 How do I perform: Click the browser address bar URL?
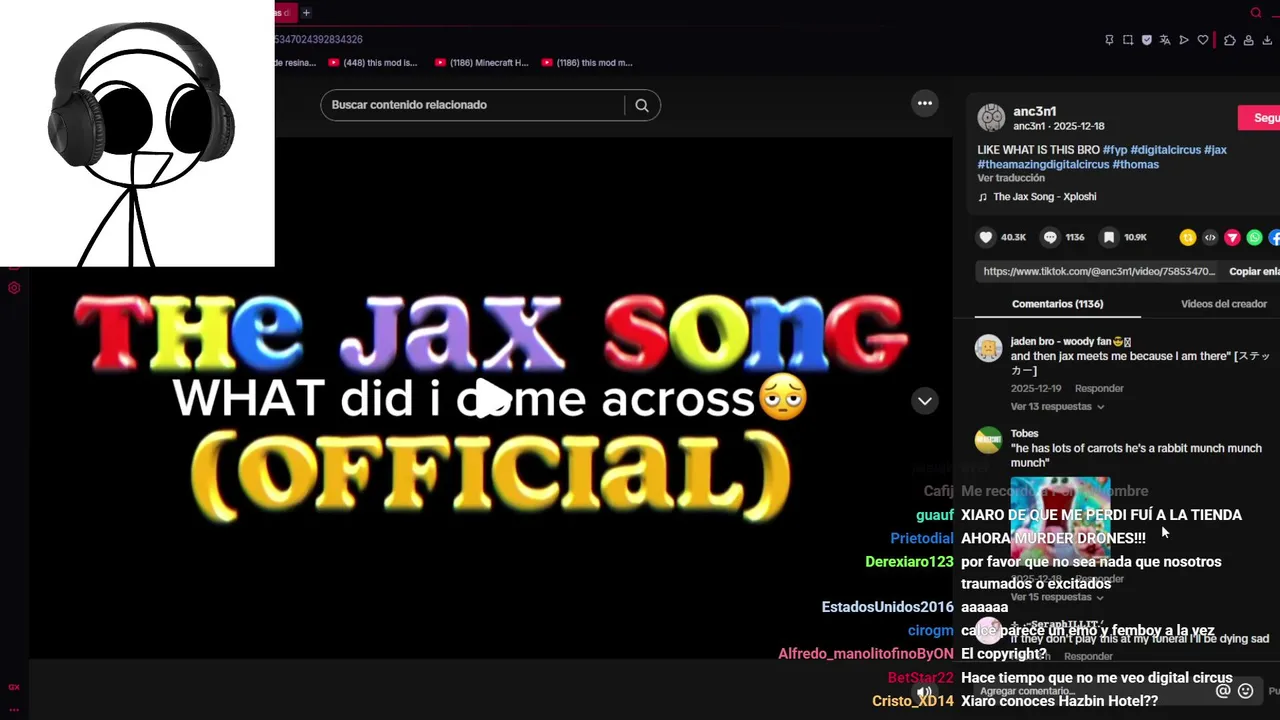(318, 40)
